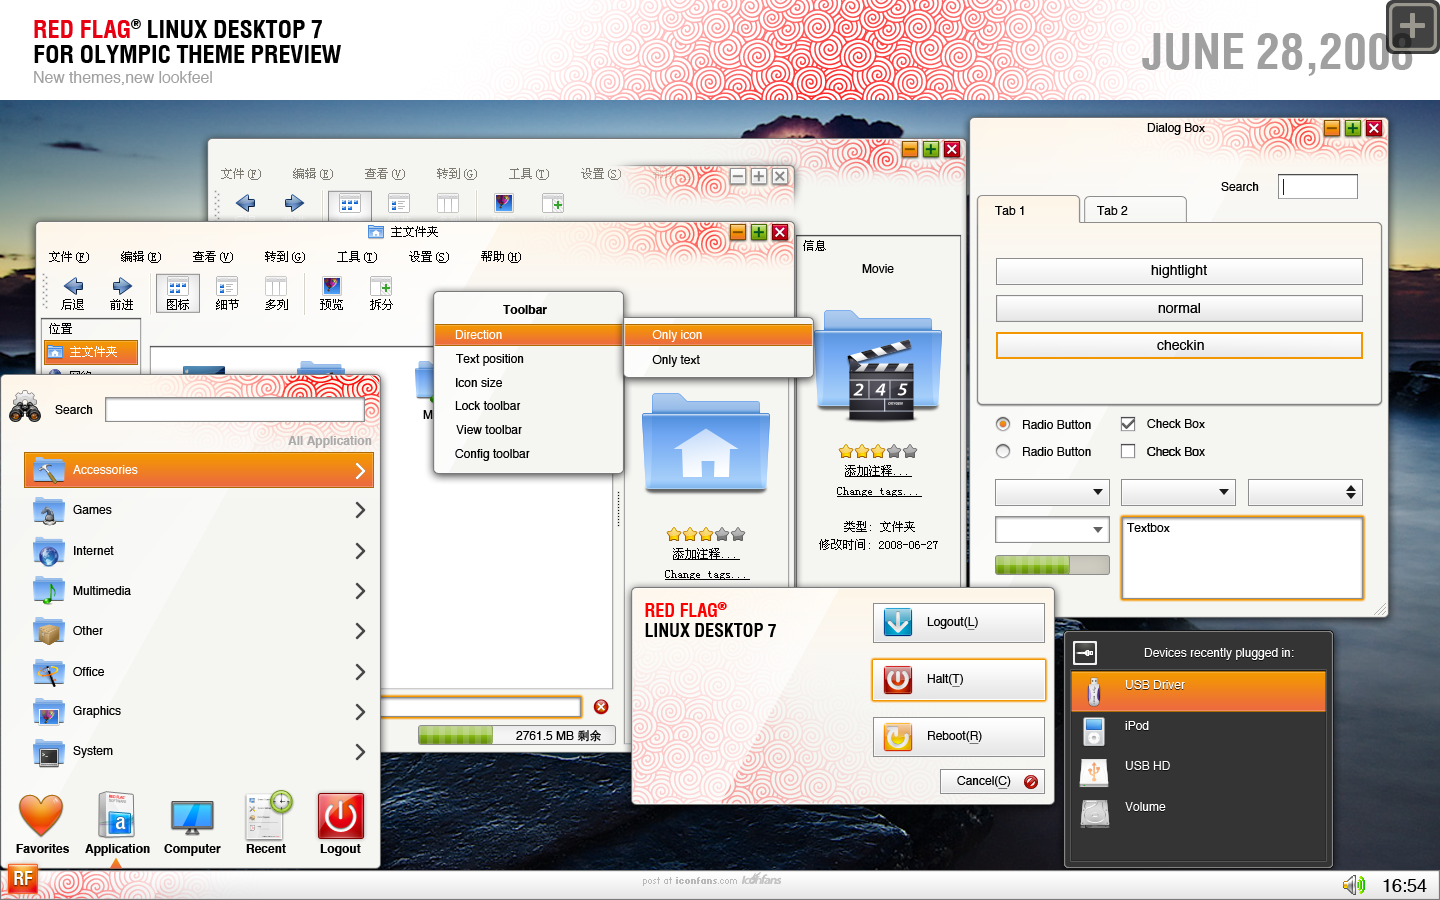Image resolution: width=1440 pixels, height=900 pixels.
Task: Click the forward arrow in the rear file manager
Action: [294, 203]
